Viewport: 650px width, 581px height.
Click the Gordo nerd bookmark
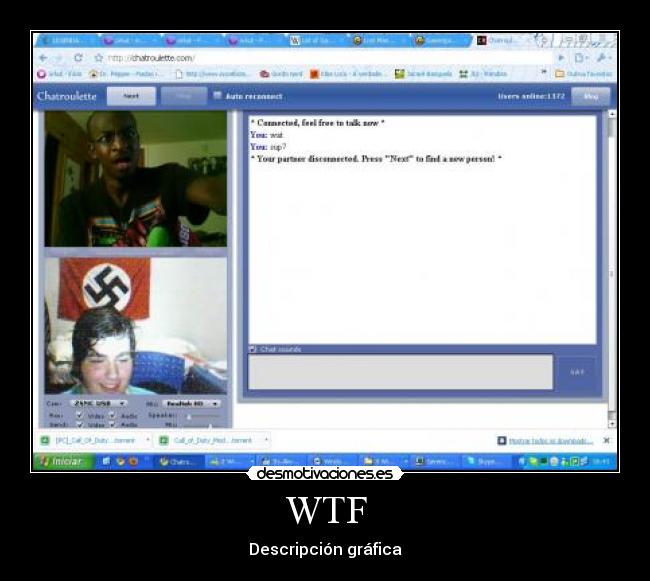coord(280,74)
